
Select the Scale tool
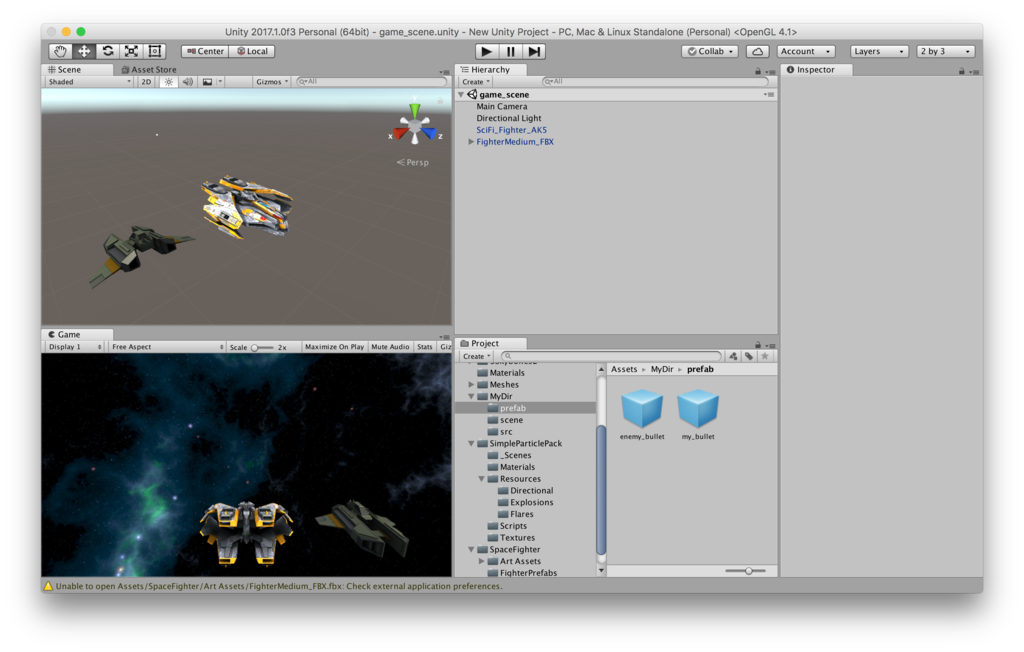131,51
